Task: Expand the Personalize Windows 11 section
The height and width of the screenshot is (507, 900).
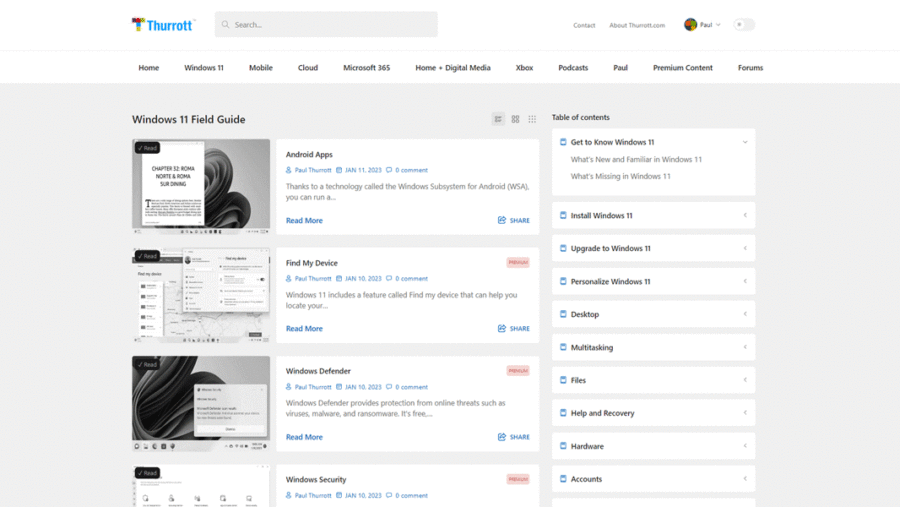Action: click(x=745, y=281)
